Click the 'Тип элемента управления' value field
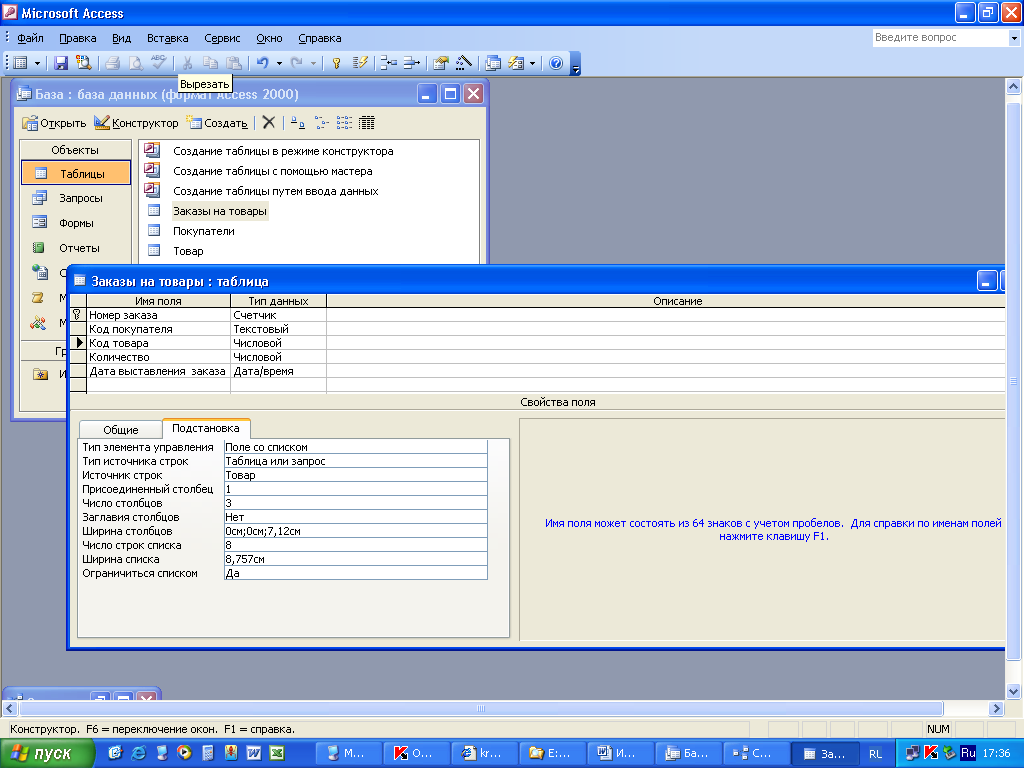This screenshot has height=768, width=1024. tap(355, 447)
